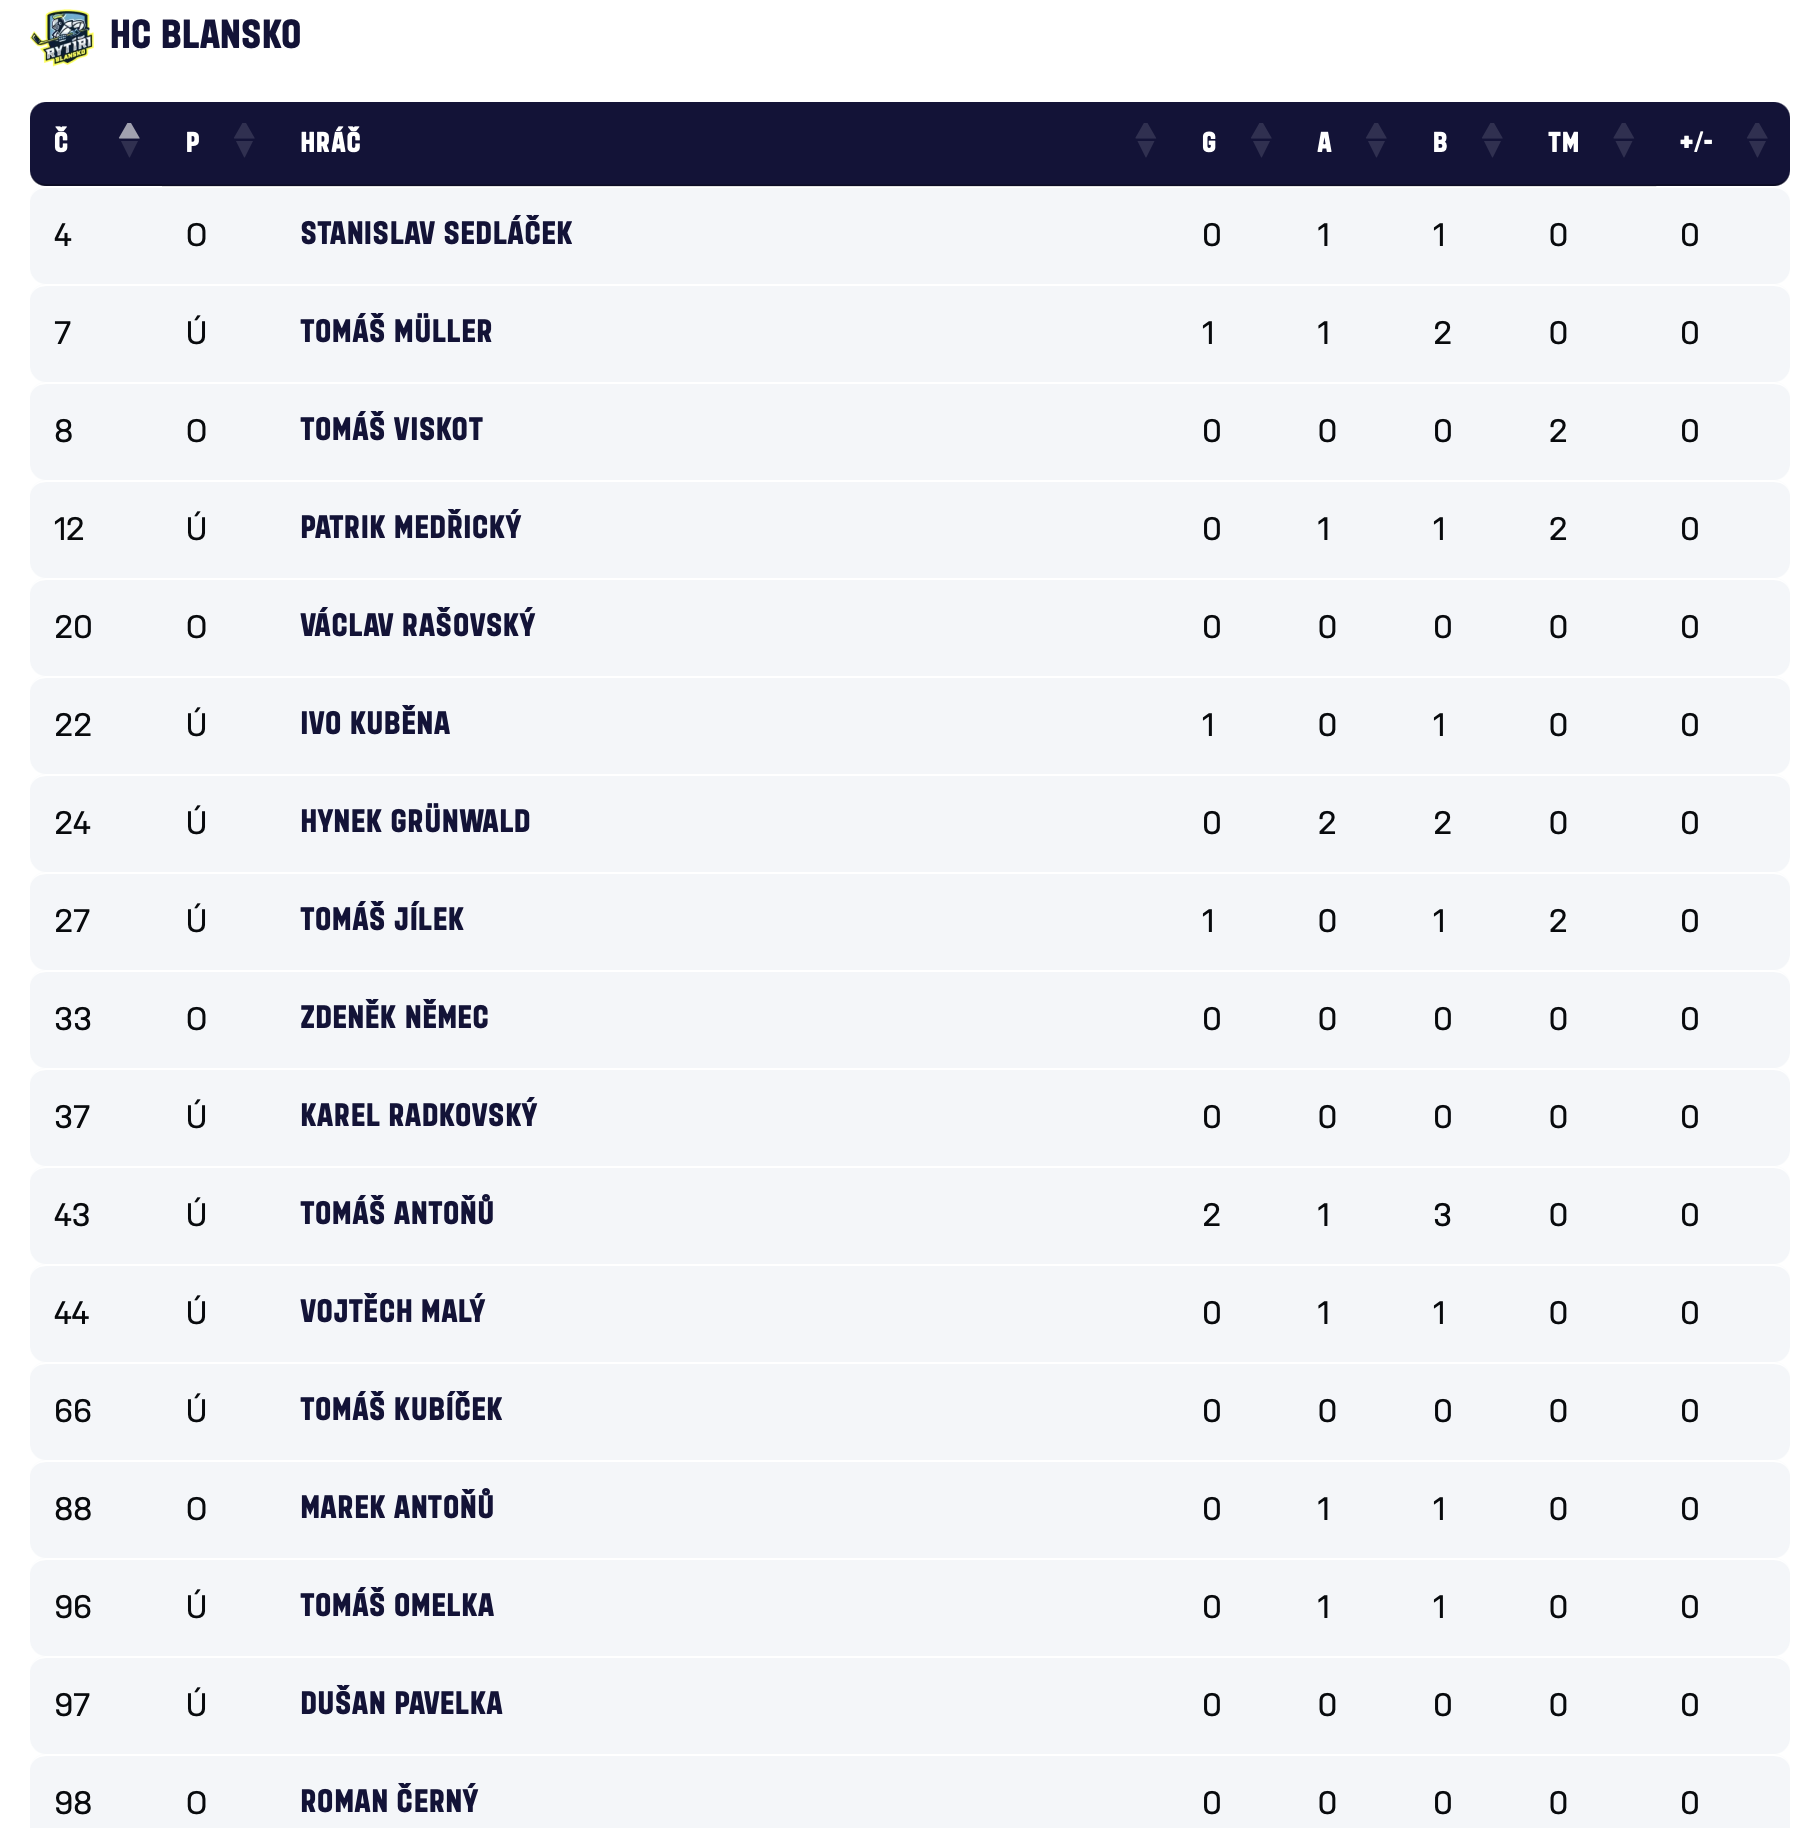Select Patrik Medřický player name
Viewport: 1818px width, 1828px height.
pyautogui.click(x=410, y=528)
